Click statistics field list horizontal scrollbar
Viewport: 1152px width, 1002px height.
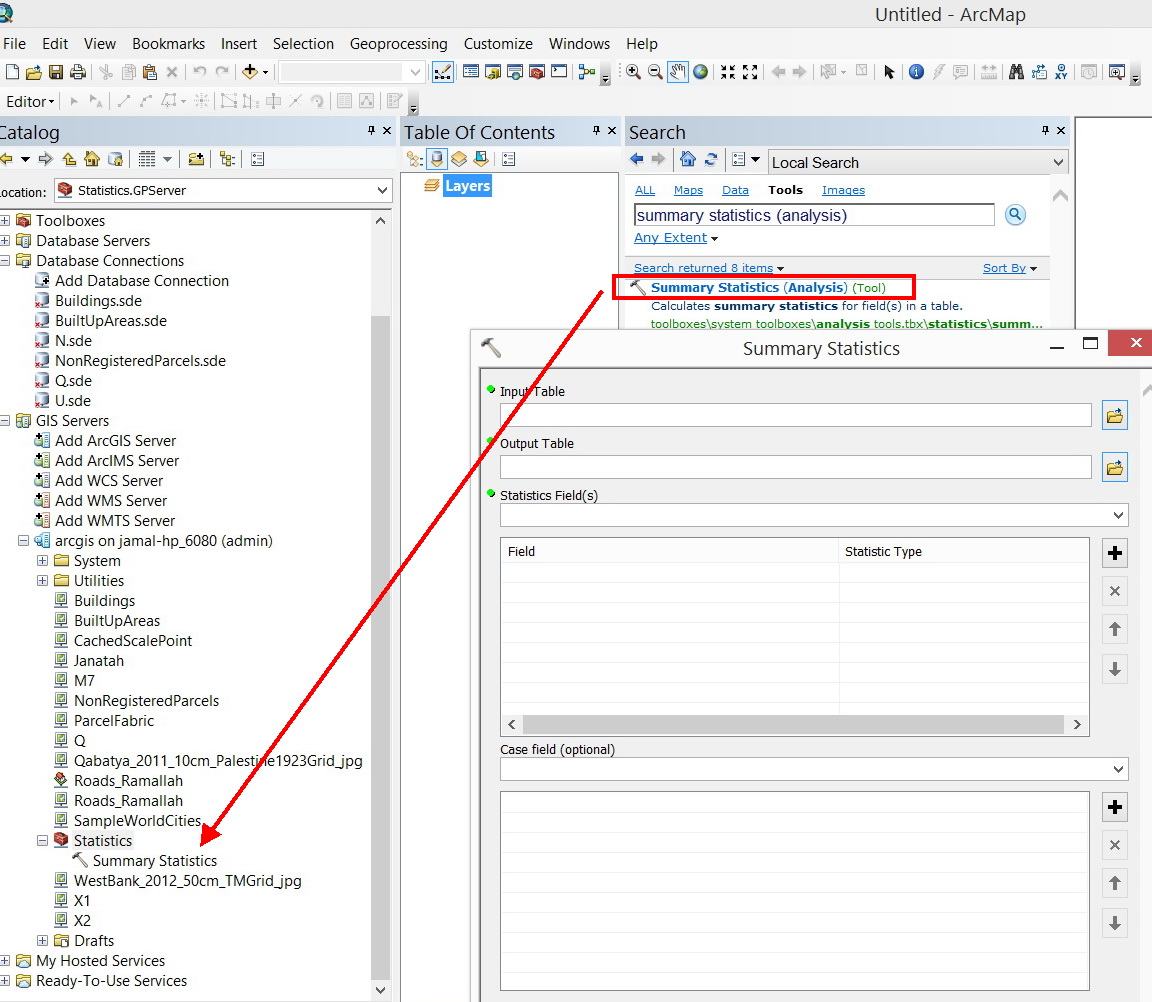click(x=794, y=724)
